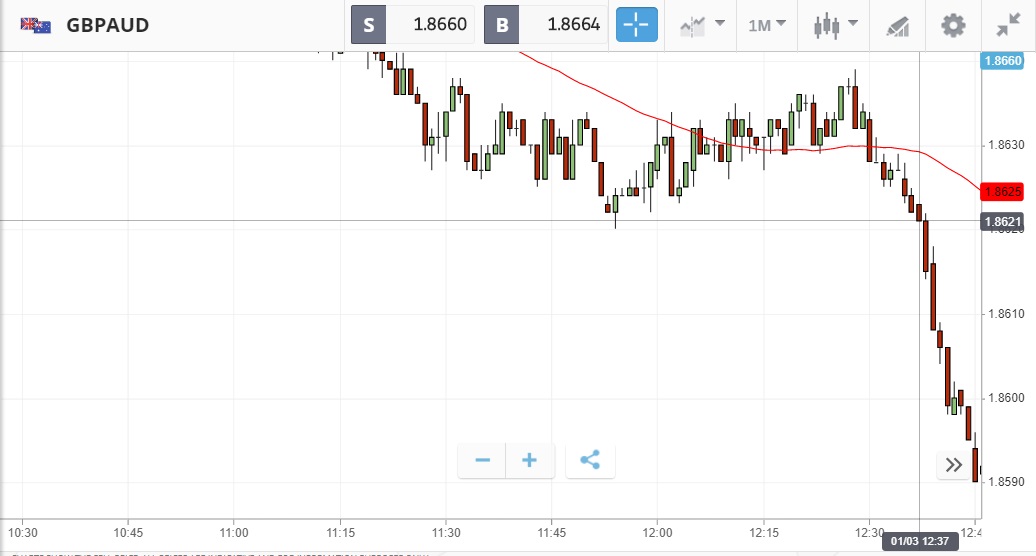Click the blue 1.8660 current price label
1036x556 pixels.
click(x=1002, y=61)
